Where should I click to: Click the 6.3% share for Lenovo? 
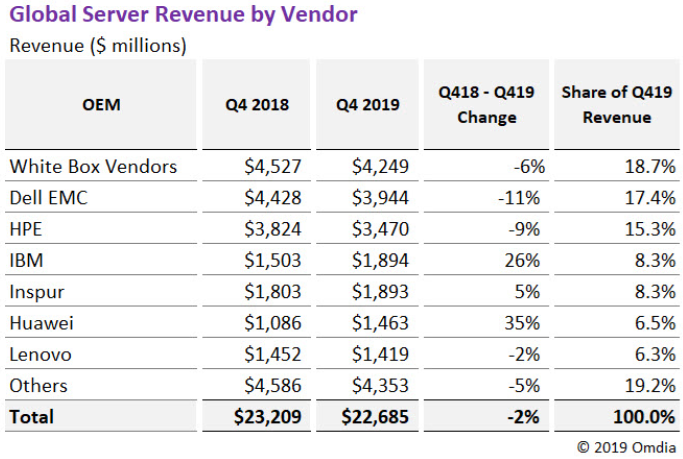pyautogui.click(x=655, y=355)
